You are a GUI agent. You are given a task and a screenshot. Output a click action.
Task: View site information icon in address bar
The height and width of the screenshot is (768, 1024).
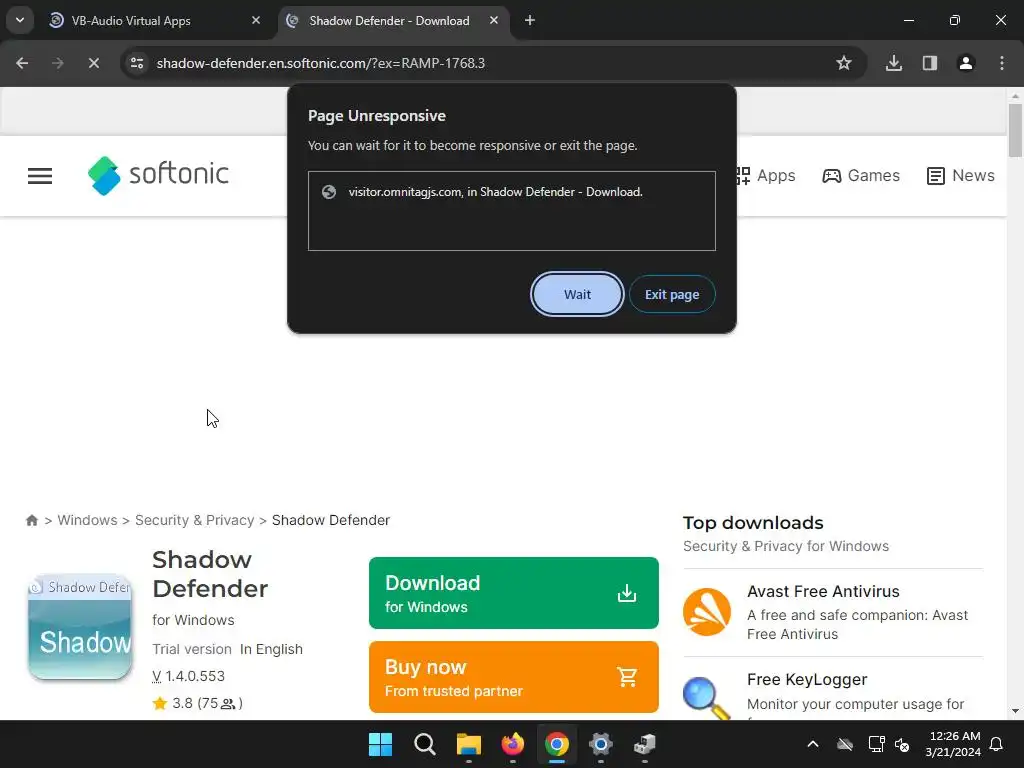[x=137, y=63]
